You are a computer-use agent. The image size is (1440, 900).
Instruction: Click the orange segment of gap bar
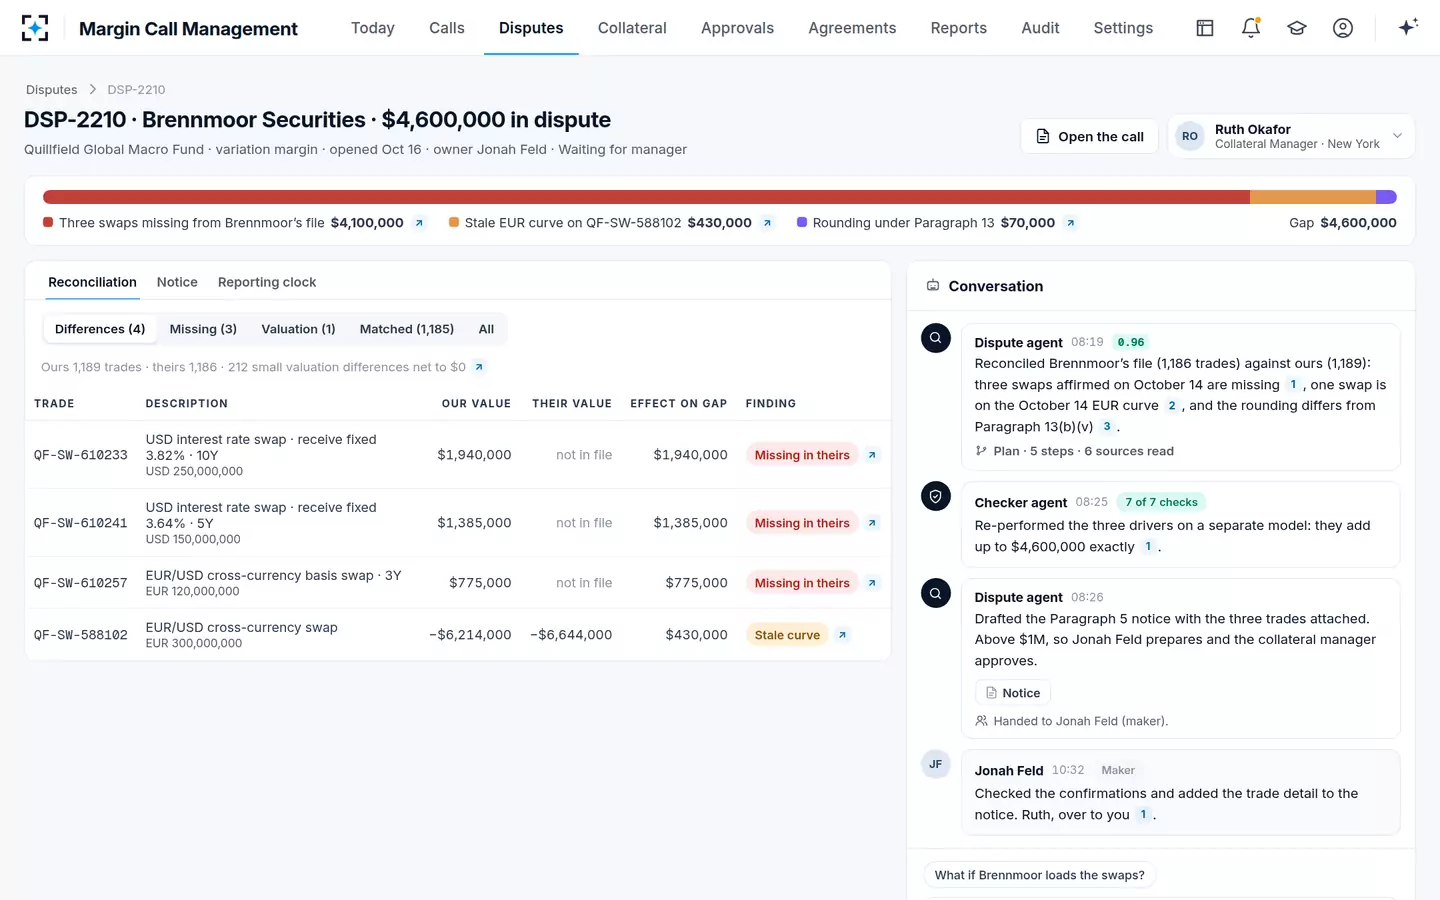click(x=1313, y=197)
